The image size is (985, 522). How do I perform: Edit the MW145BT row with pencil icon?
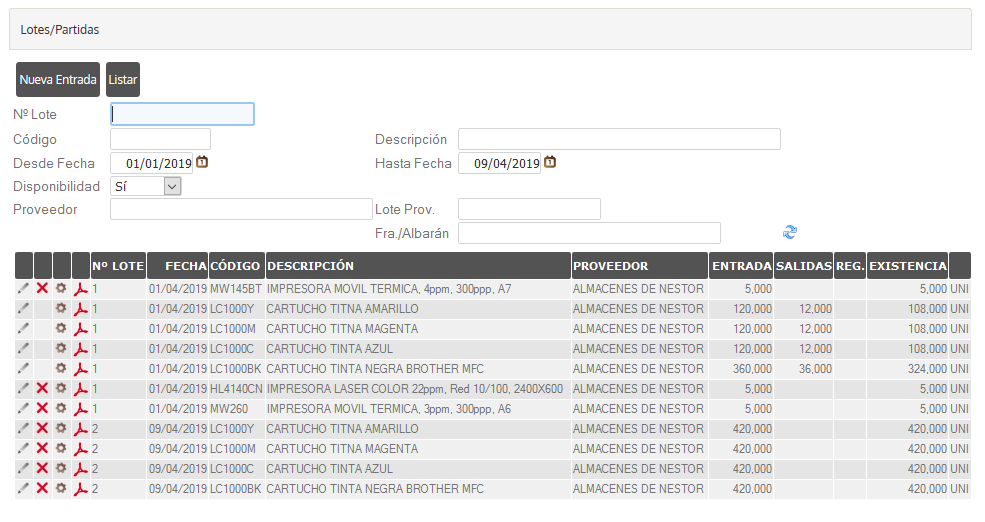click(x=24, y=289)
